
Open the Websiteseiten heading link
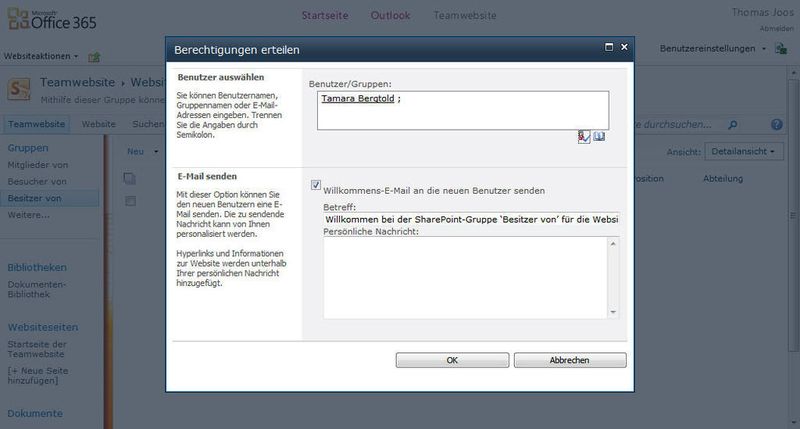coord(43,327)
